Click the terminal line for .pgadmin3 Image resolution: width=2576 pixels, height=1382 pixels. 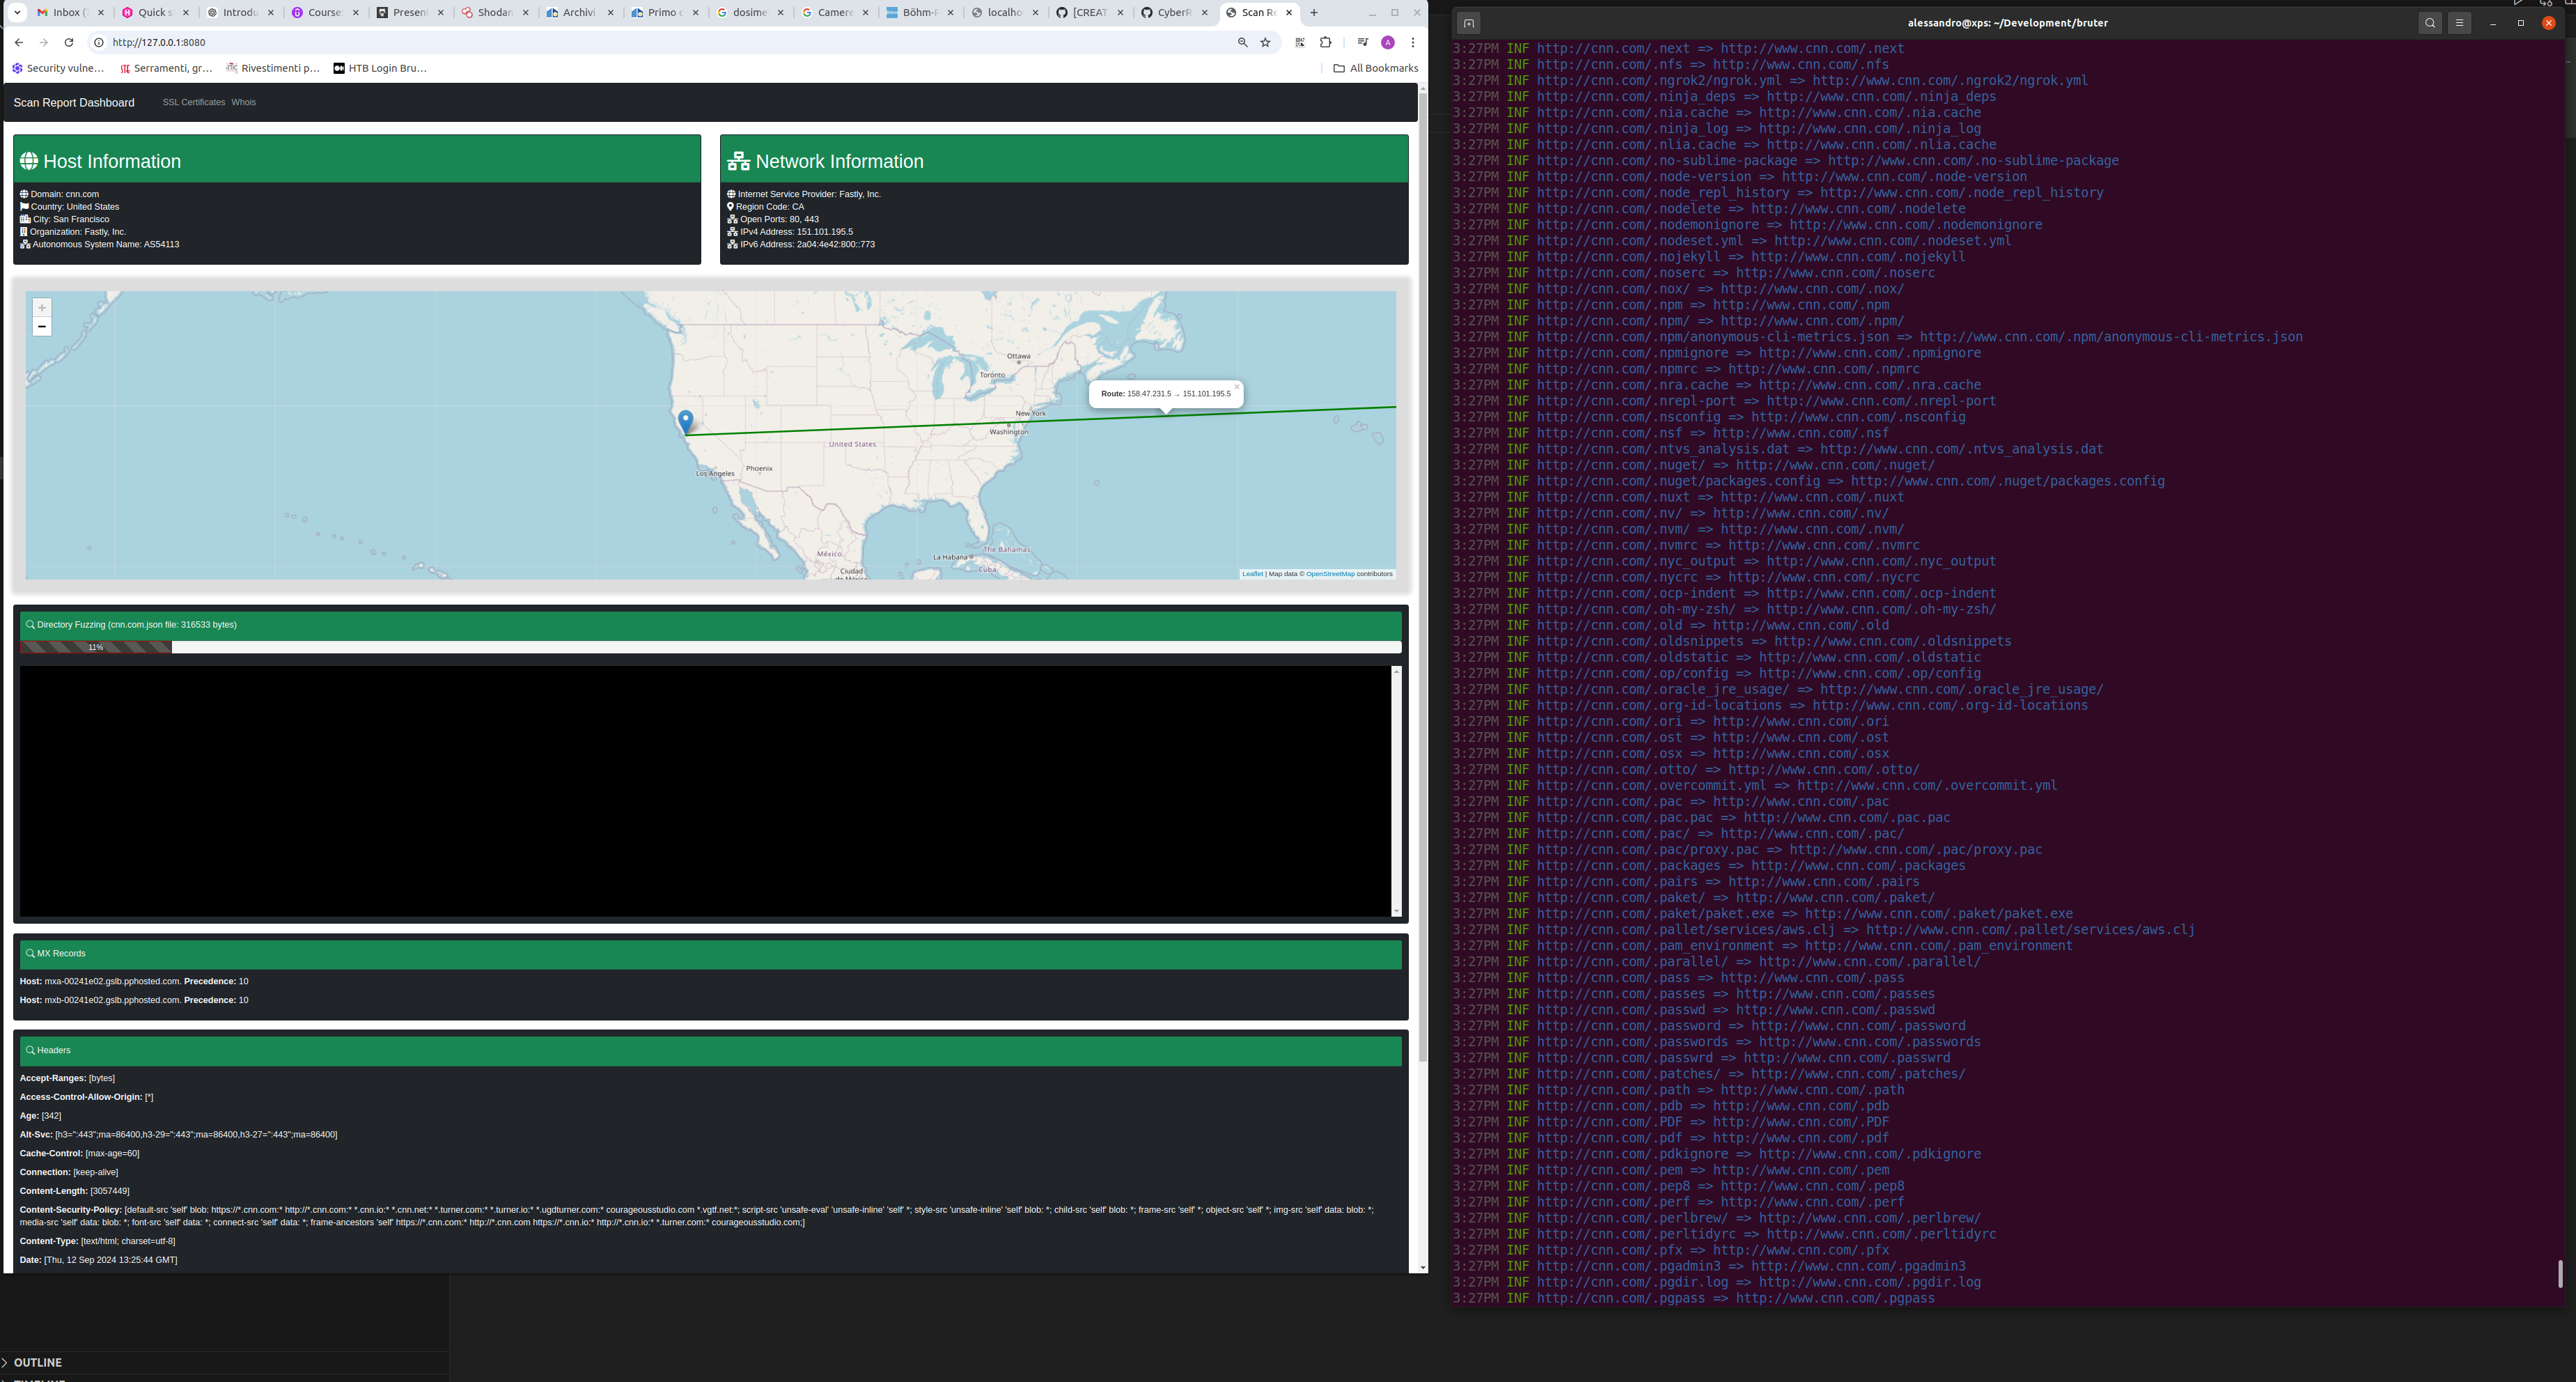[x=1709, y=1265]
